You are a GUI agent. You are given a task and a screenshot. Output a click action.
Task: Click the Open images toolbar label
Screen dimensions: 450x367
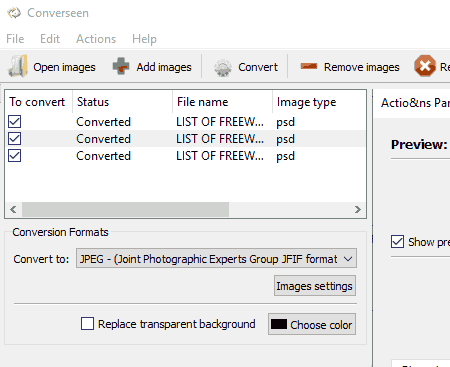(64, 67)
